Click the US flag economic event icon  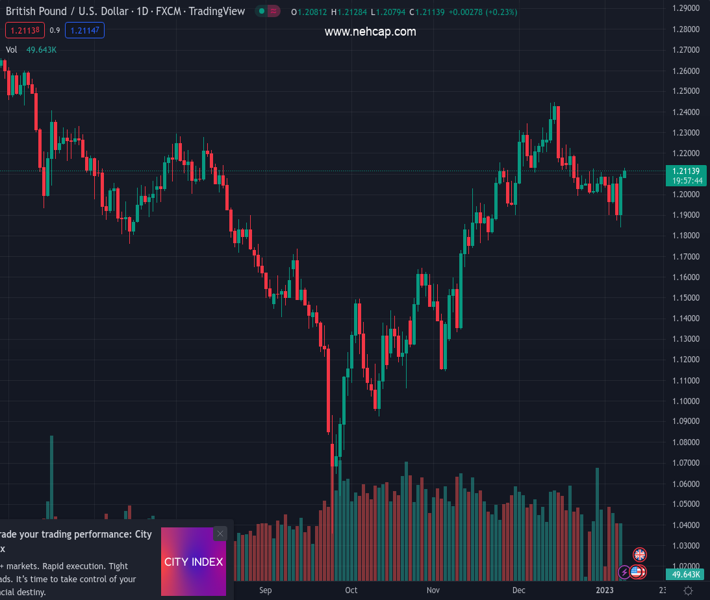(636, 572)
